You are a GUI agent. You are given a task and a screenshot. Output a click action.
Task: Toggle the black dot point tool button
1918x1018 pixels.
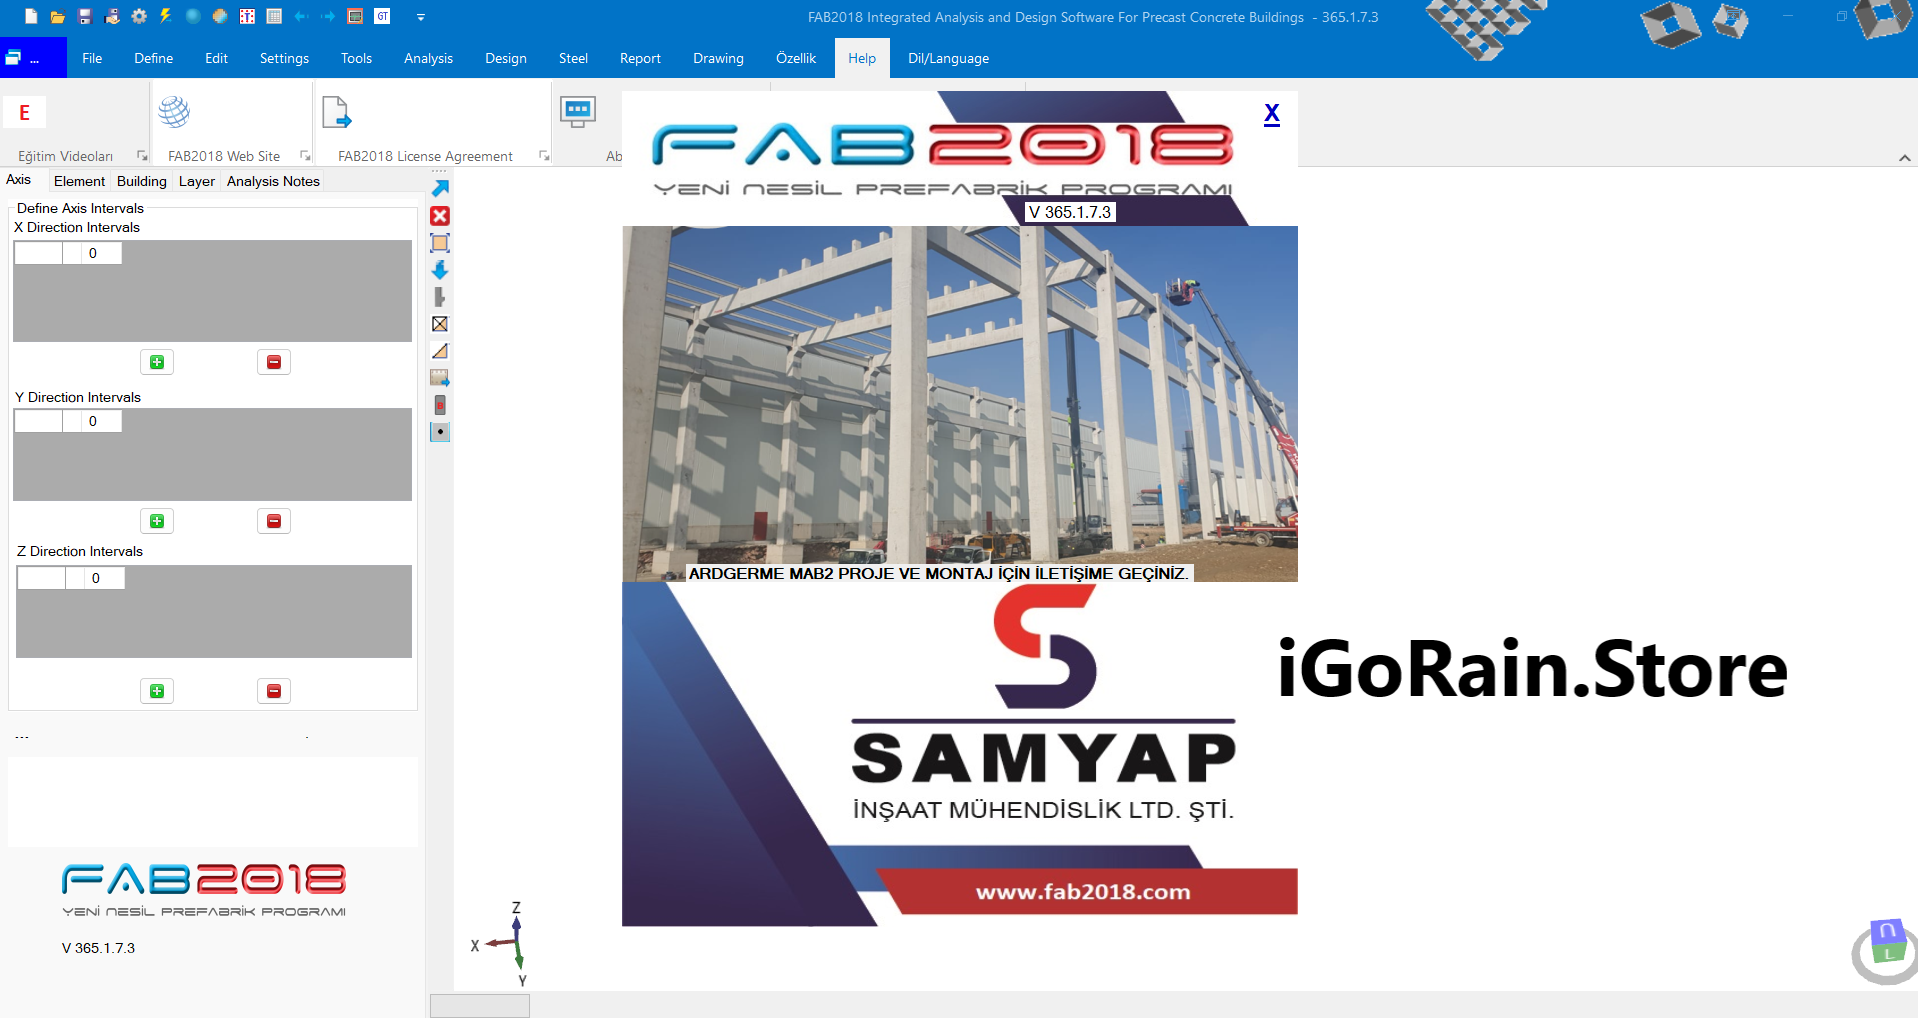(x=440, y=432)
